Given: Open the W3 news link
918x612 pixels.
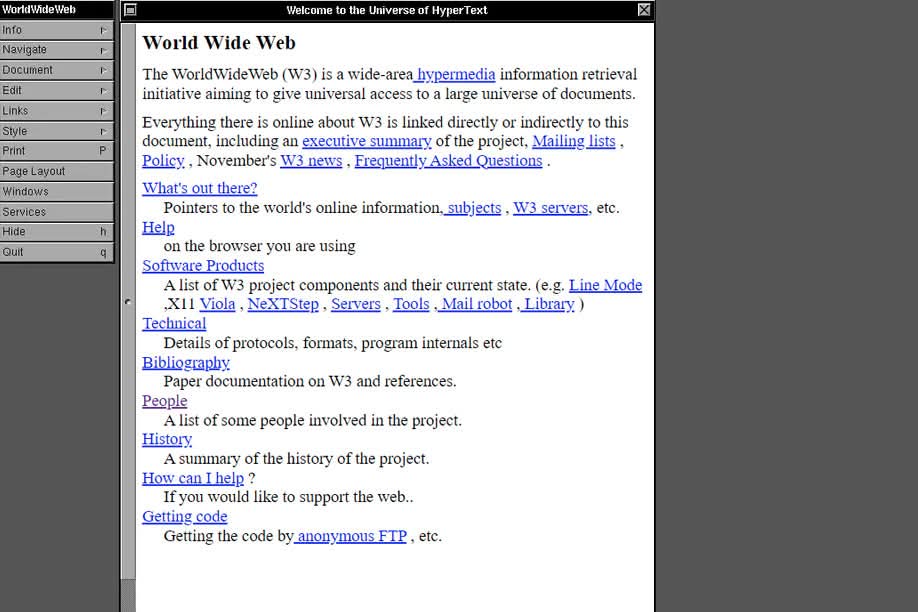Looking at the screenshot, I should click(311, 160).
